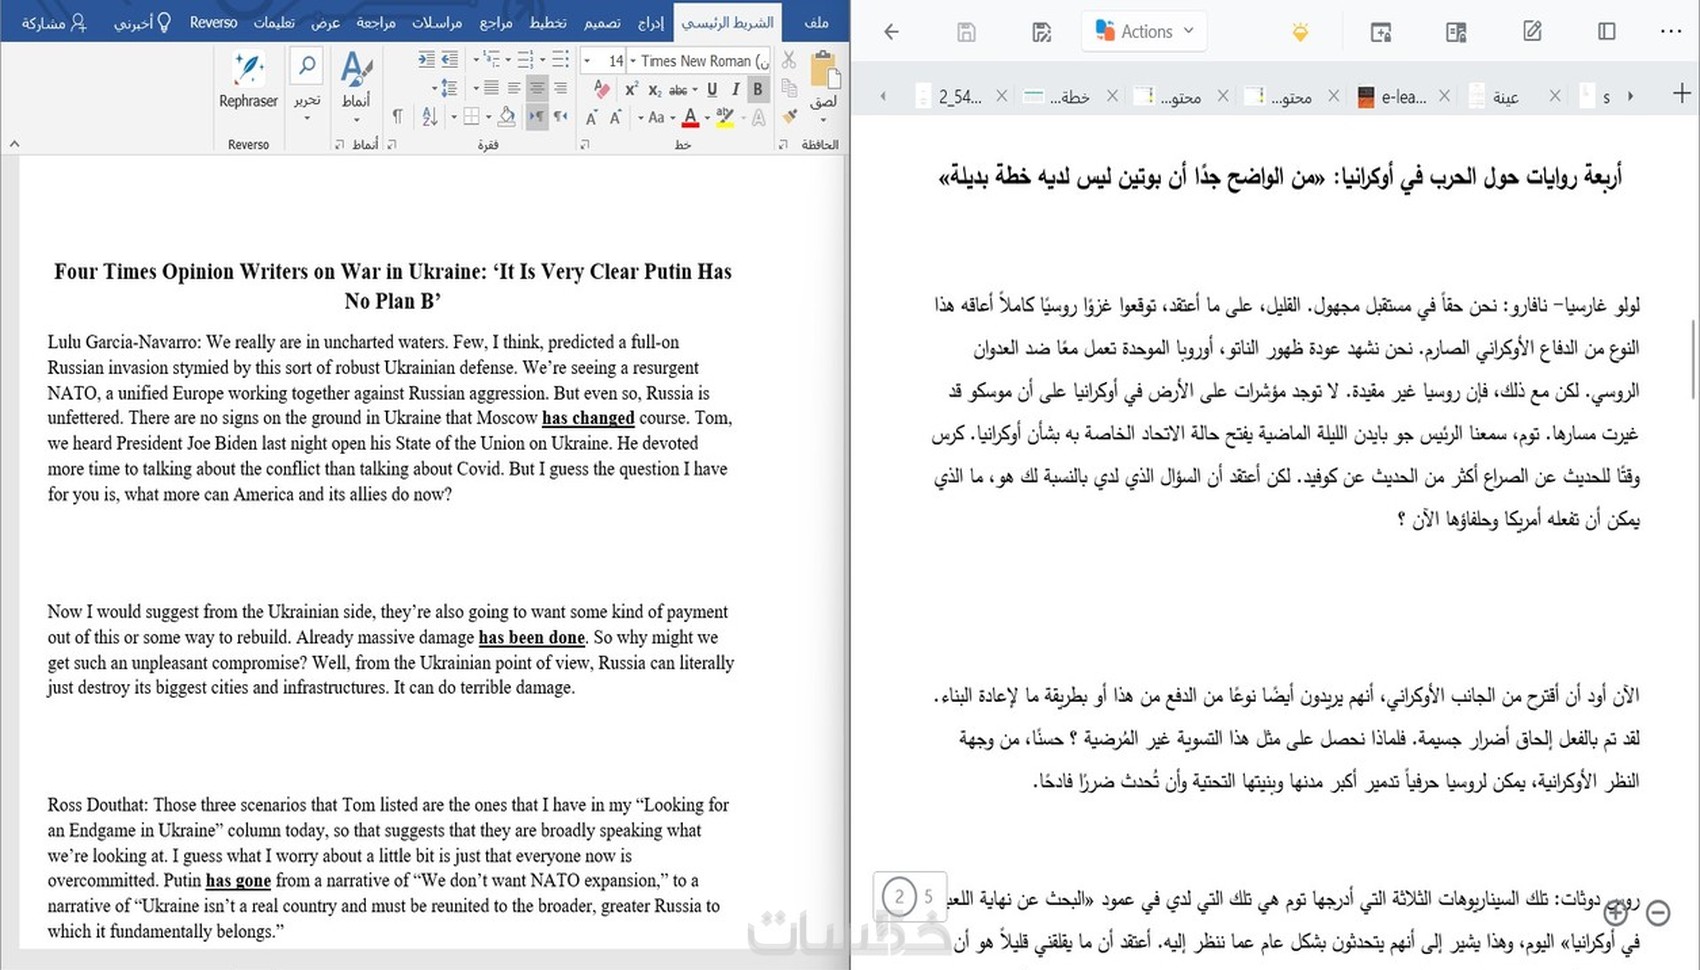
Task: Clear all formatting with eraser icon
Action: 602,89
